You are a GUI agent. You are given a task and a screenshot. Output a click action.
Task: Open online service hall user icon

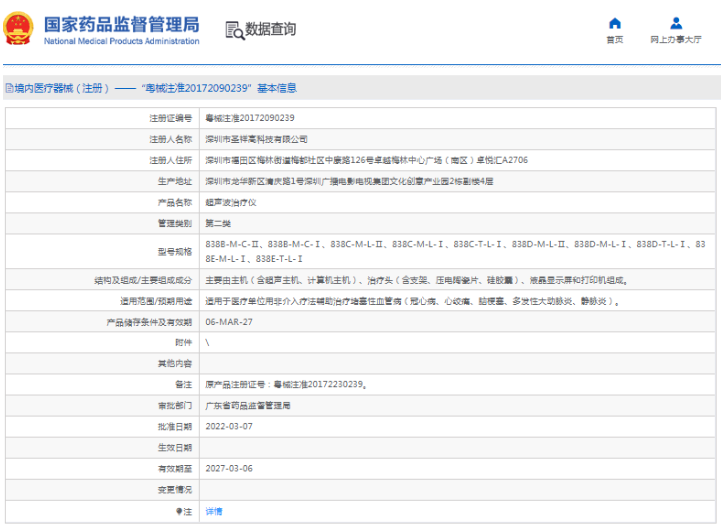tap(676, 23)
